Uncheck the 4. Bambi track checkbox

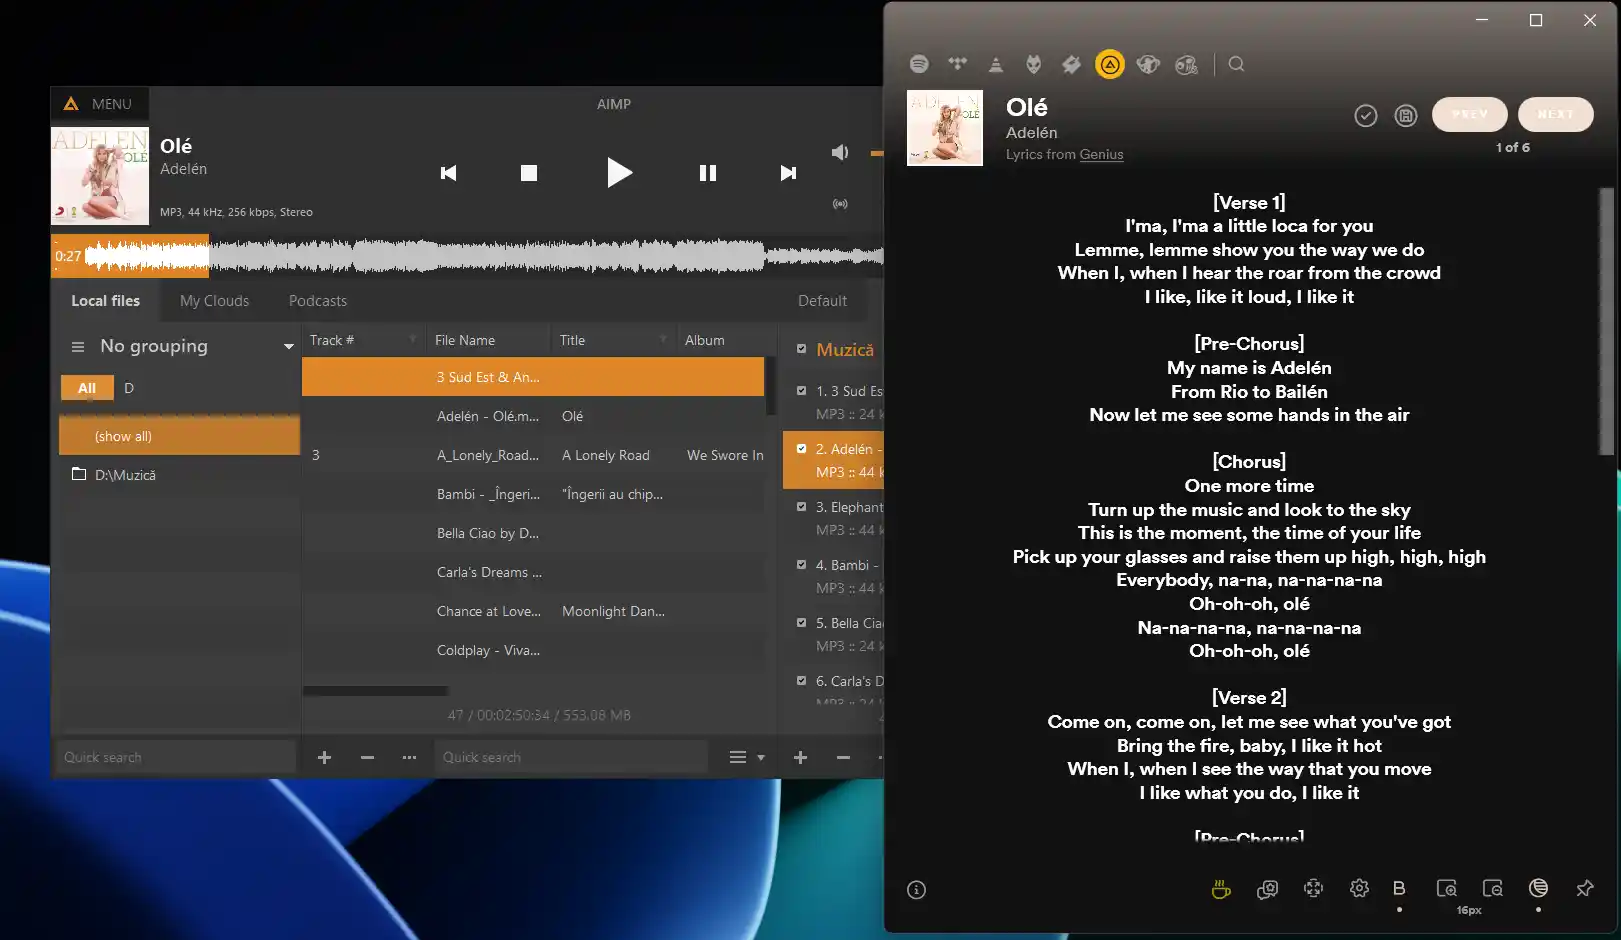pos(801,564)
